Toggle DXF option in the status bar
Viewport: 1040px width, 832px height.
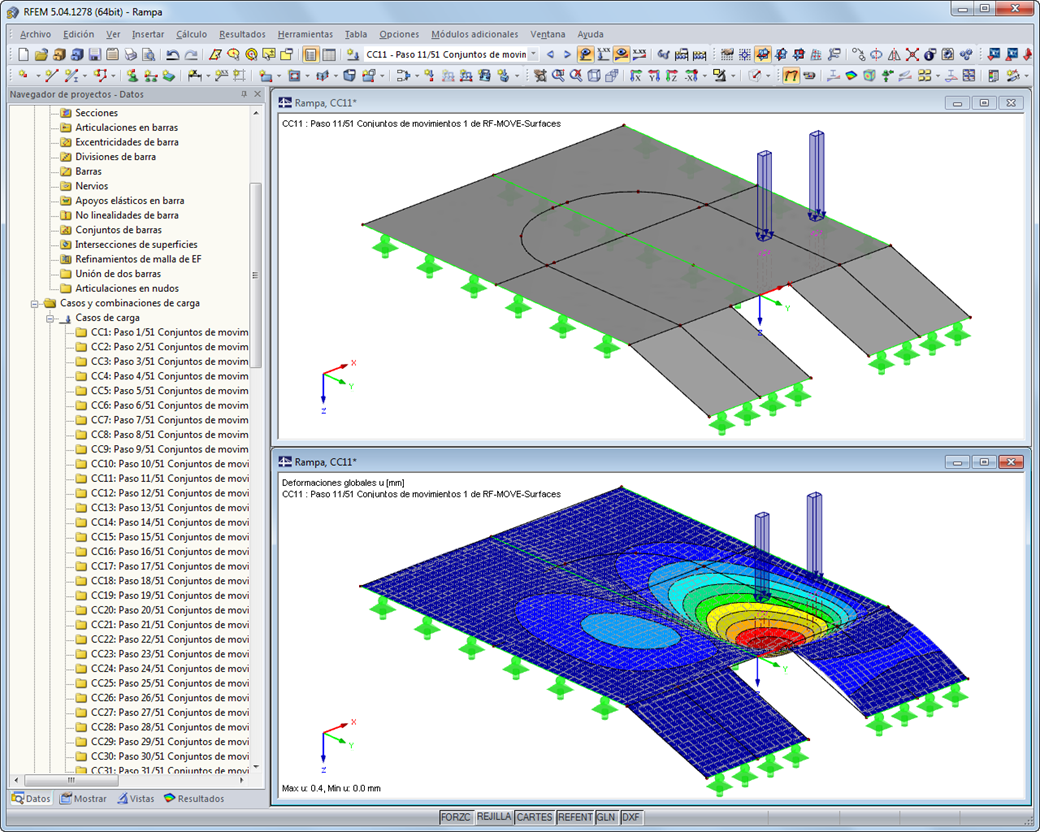pos(630,817)
